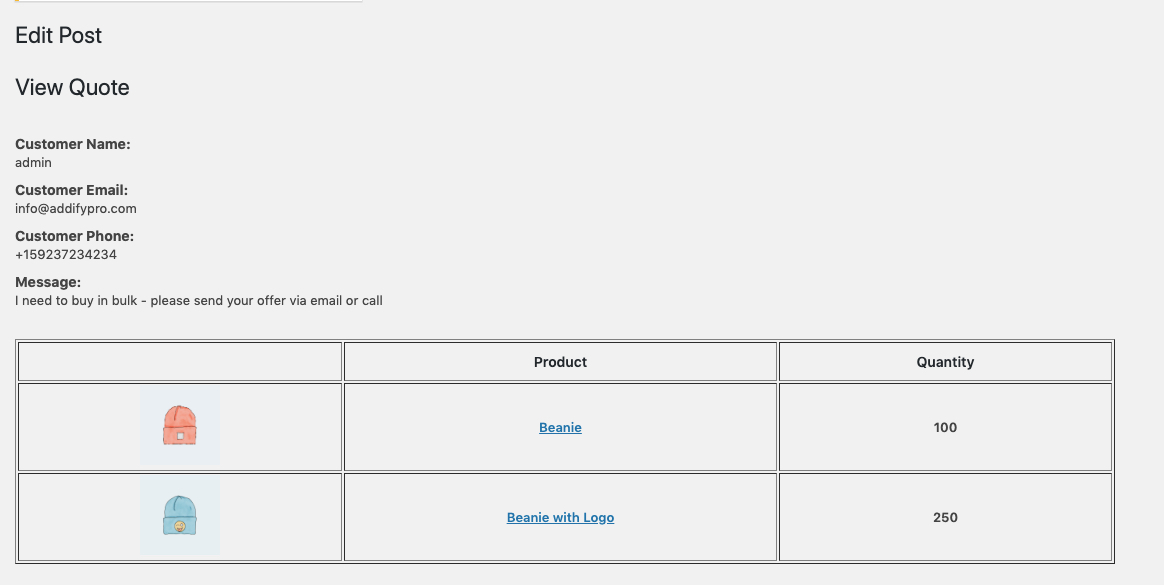Screen dimensions: 1164x585
Task: Select the View Quote heading
Action: (72, 88)
